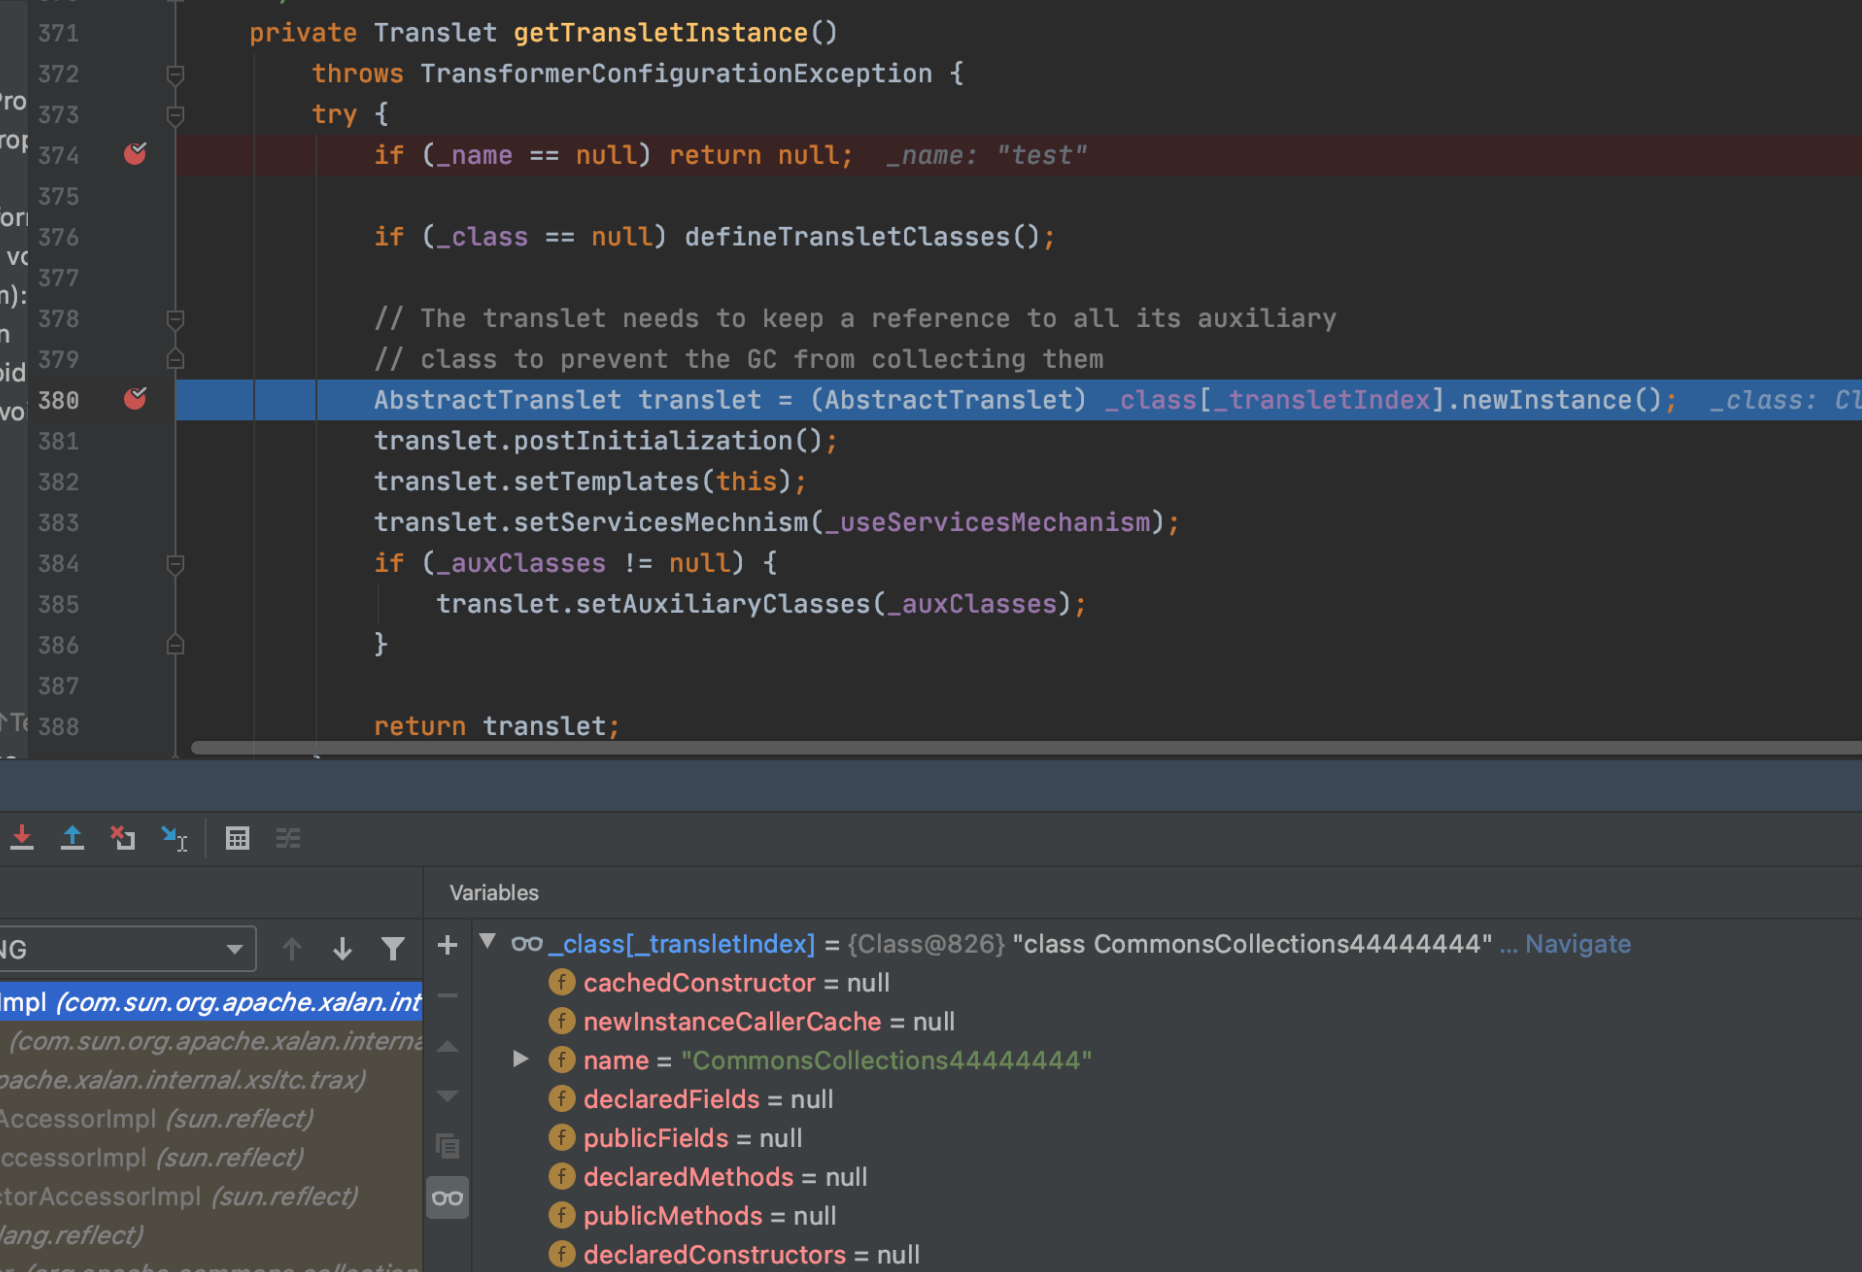Click the _useServicesMechanism argument on line 383

tap(987, 522)
